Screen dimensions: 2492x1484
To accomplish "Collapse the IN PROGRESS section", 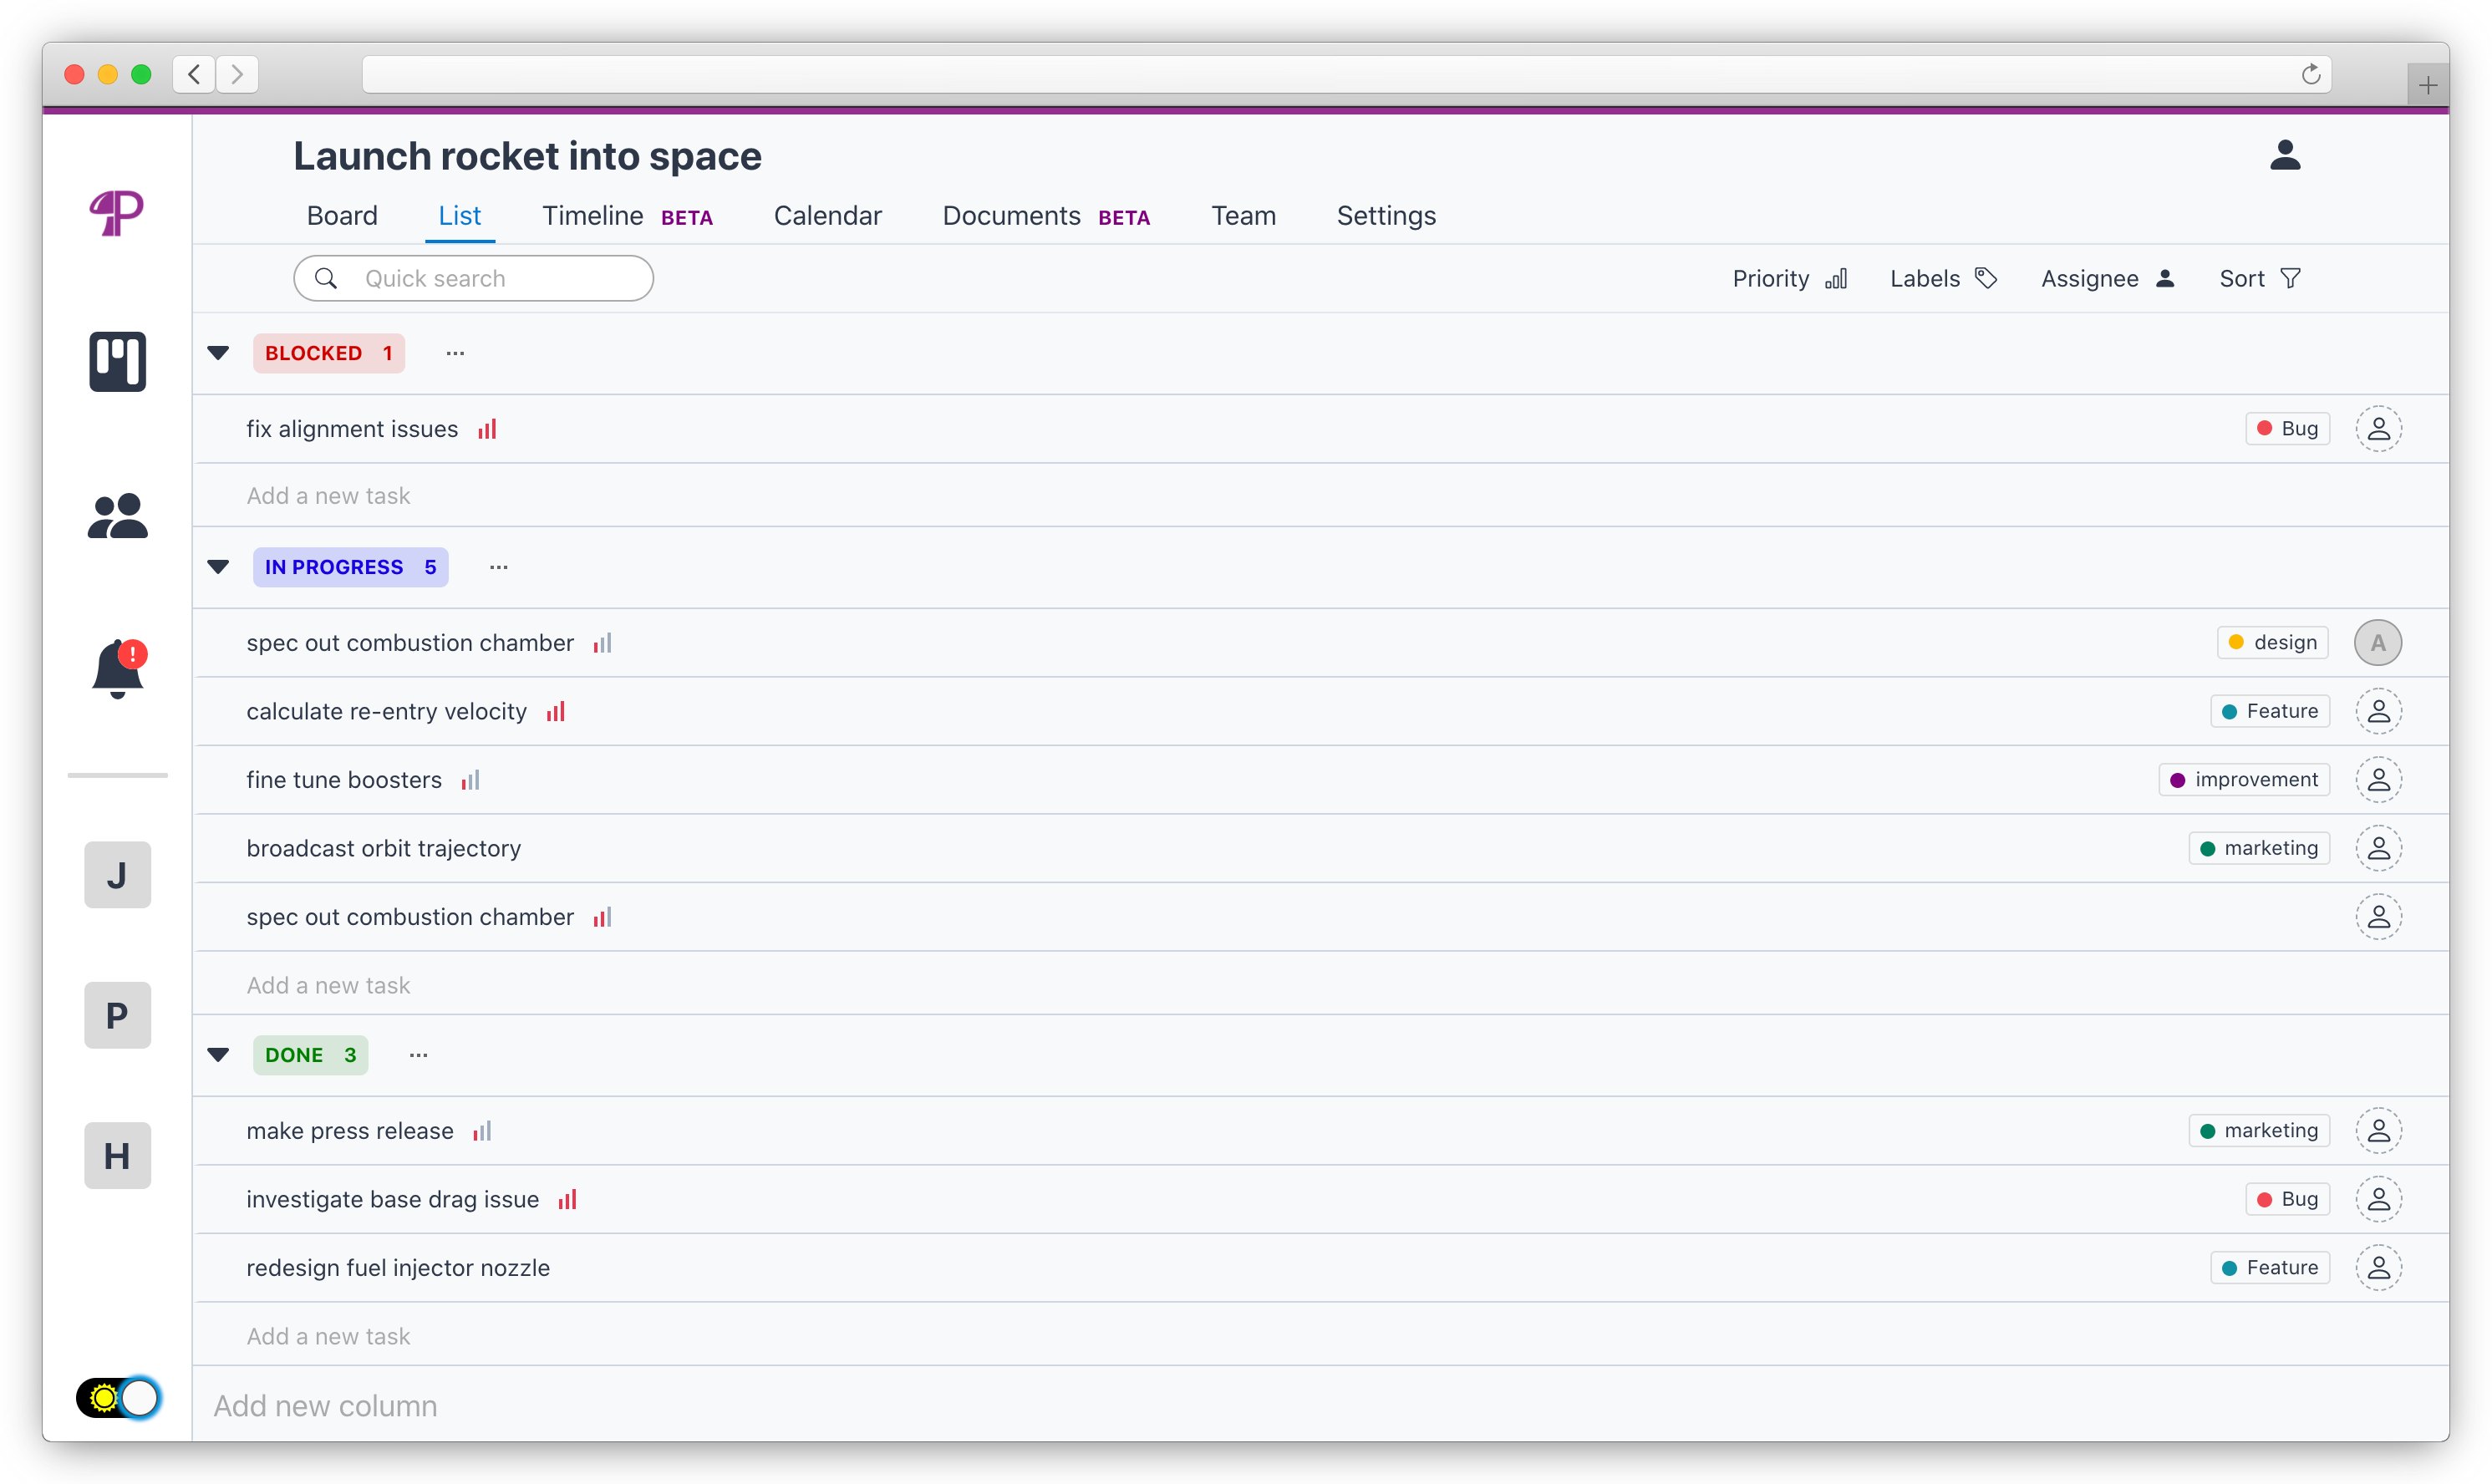I will (x=218, y=567).
